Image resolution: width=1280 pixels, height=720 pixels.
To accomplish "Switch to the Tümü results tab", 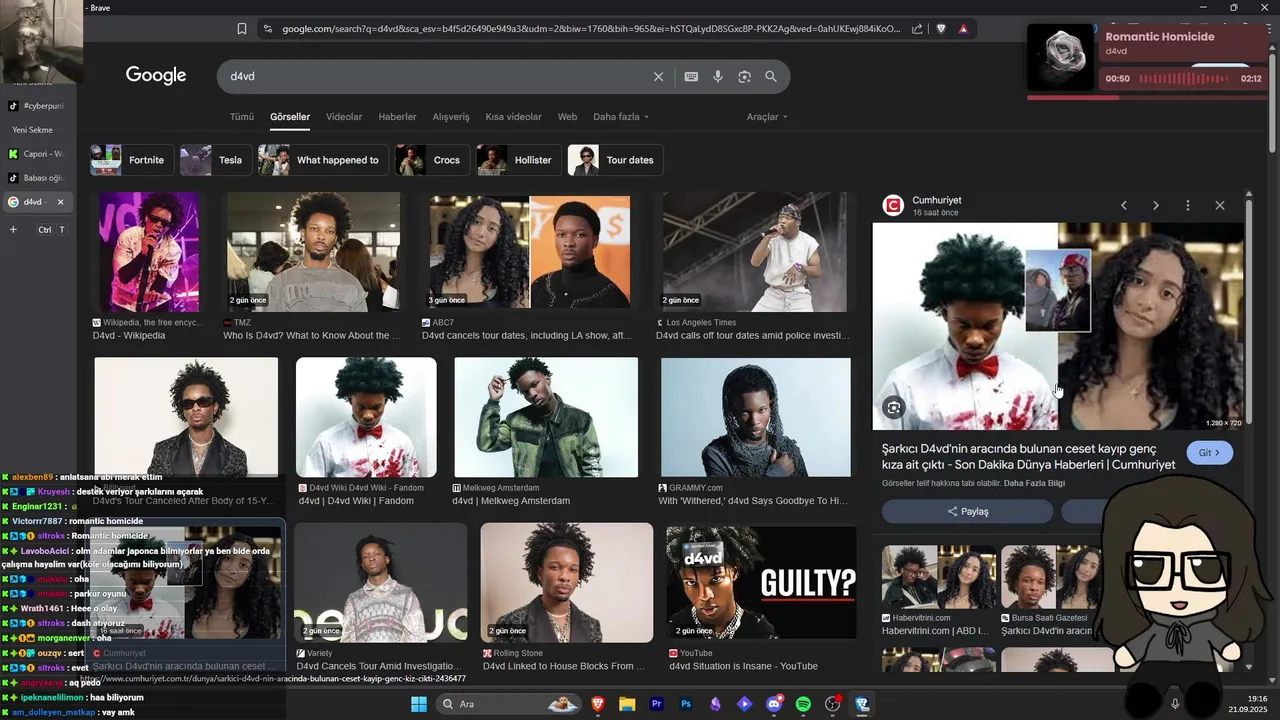I will point(242,117).
